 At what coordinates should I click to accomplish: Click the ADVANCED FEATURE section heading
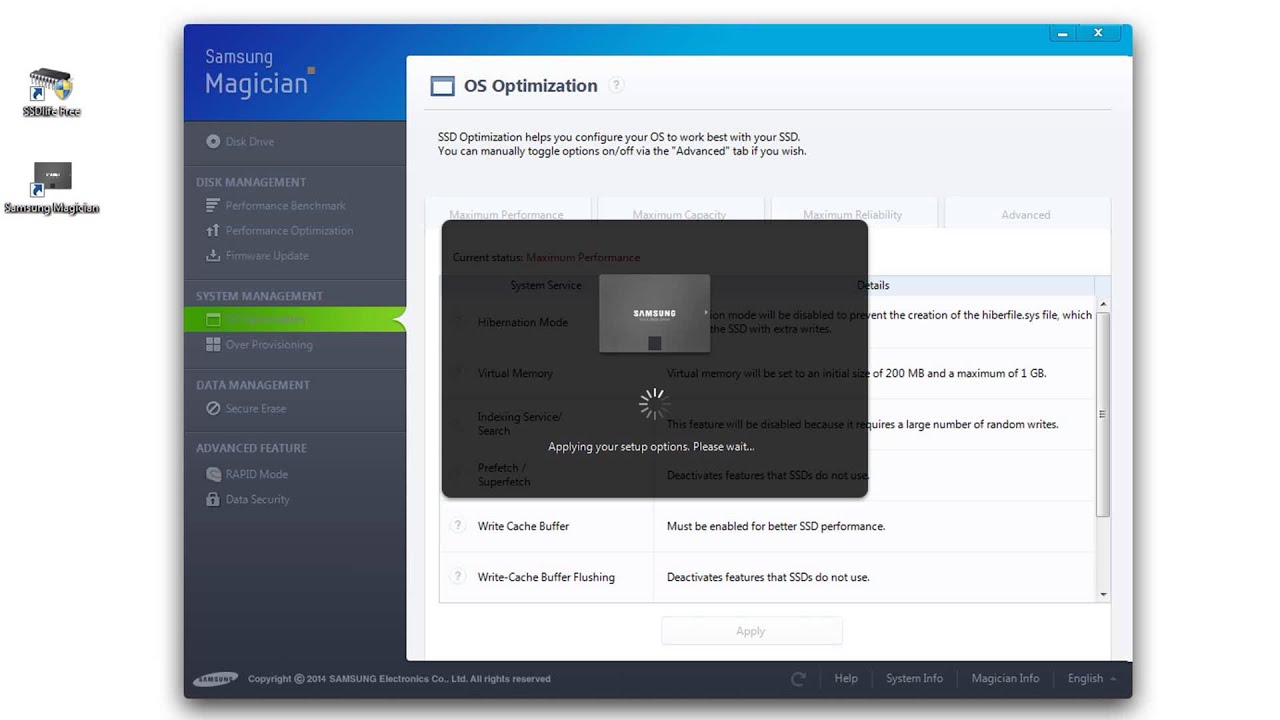pos(251,448)
